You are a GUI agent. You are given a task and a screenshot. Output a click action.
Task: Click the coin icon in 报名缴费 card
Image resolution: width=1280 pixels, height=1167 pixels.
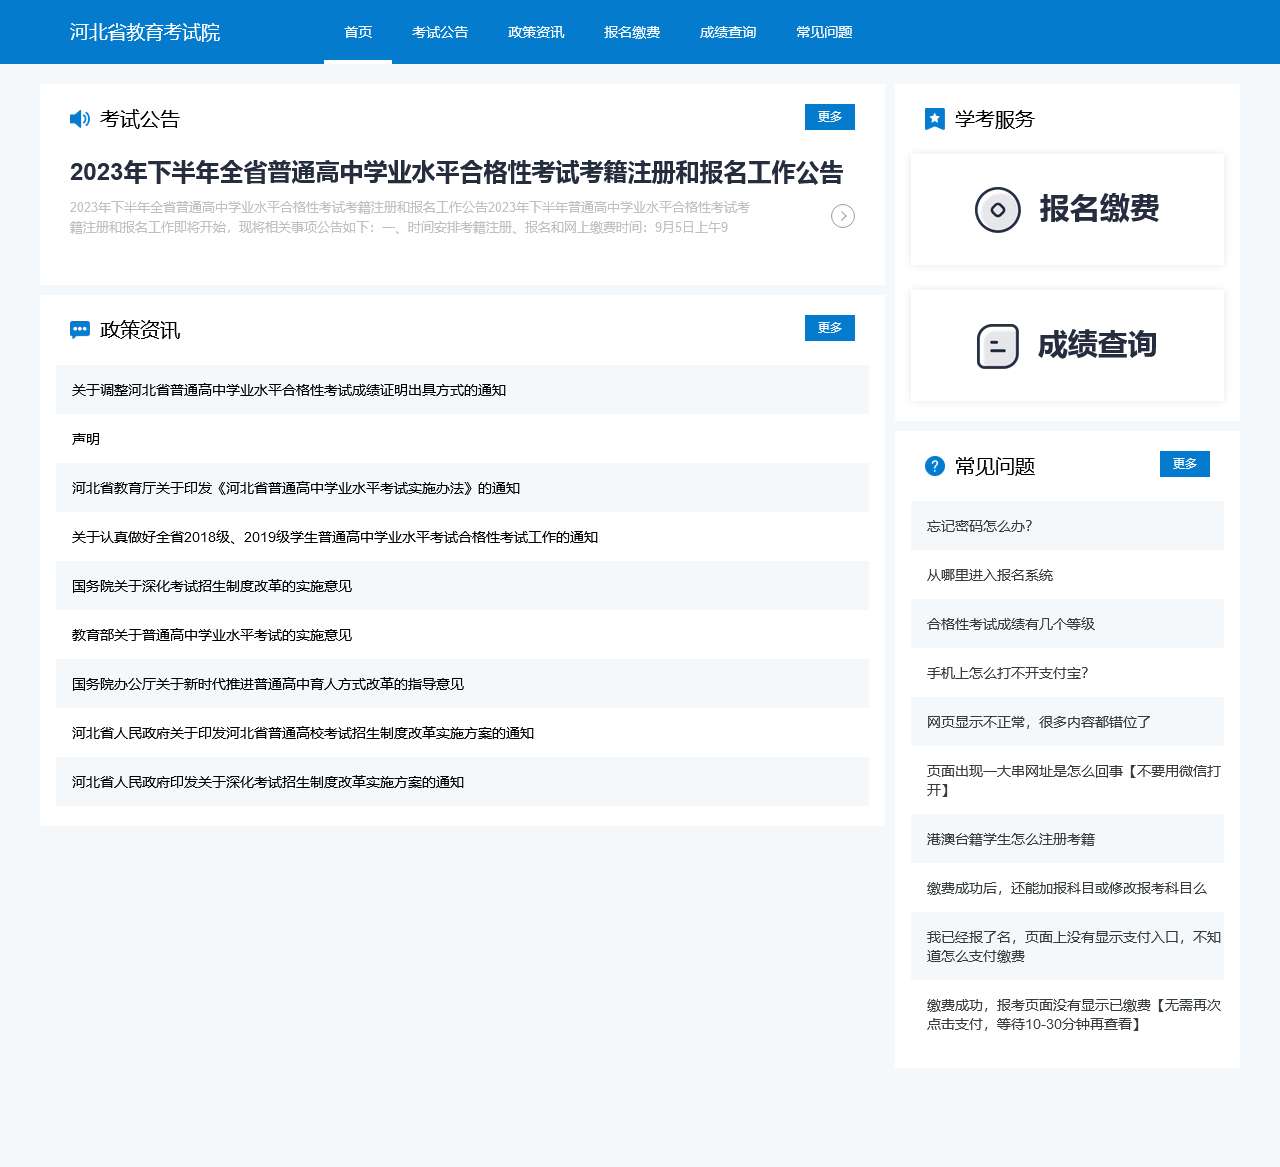pyautogui.click(x=997, y=210)
